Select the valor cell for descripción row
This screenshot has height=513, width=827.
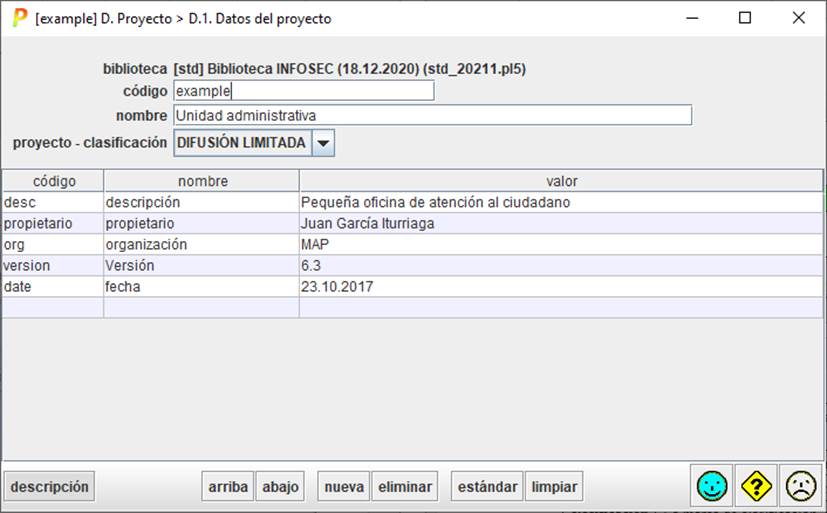560,202
